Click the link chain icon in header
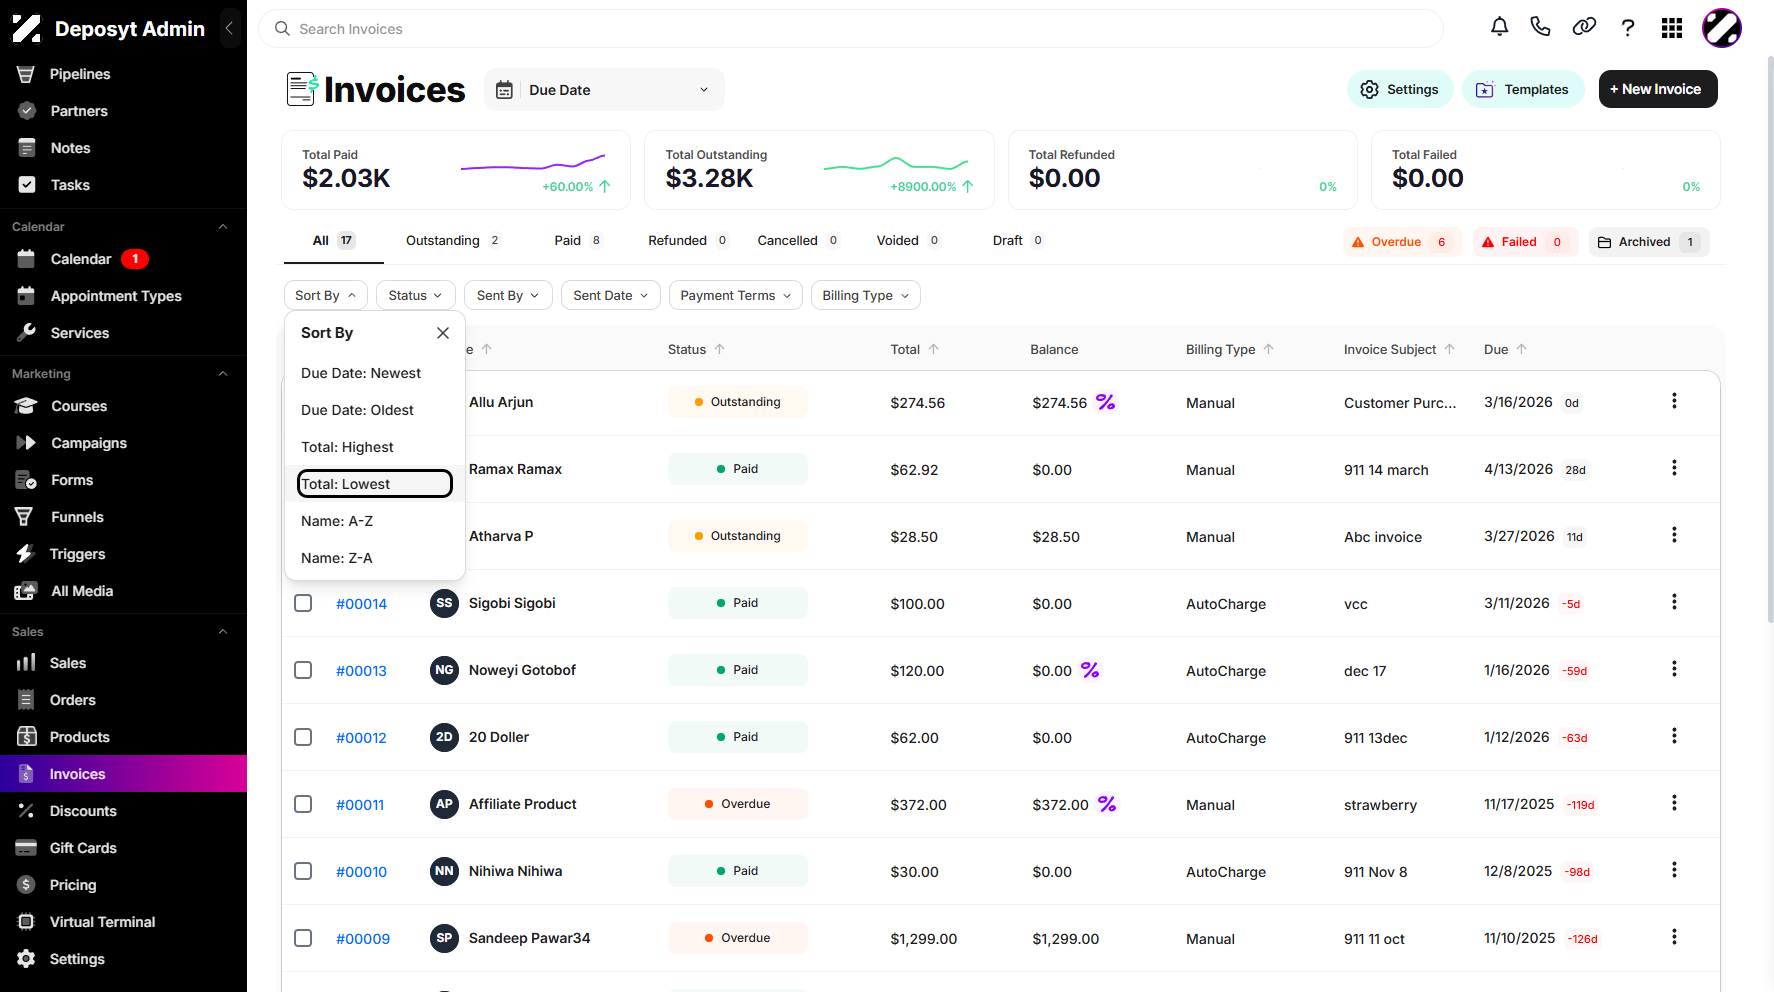The width and height of the screenshot is (1774, 992). [x=1584, y=27]
